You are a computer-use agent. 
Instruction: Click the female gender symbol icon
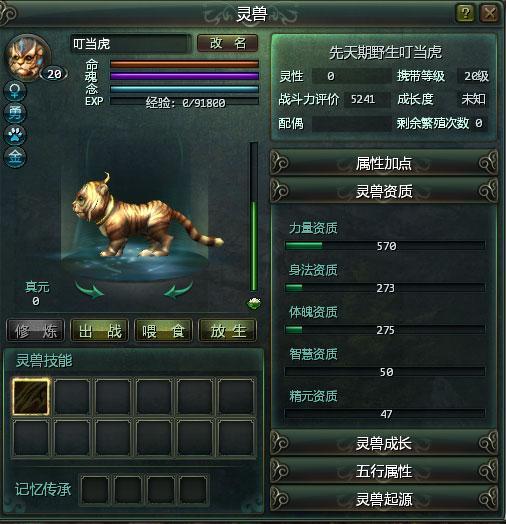coord(15,91)
